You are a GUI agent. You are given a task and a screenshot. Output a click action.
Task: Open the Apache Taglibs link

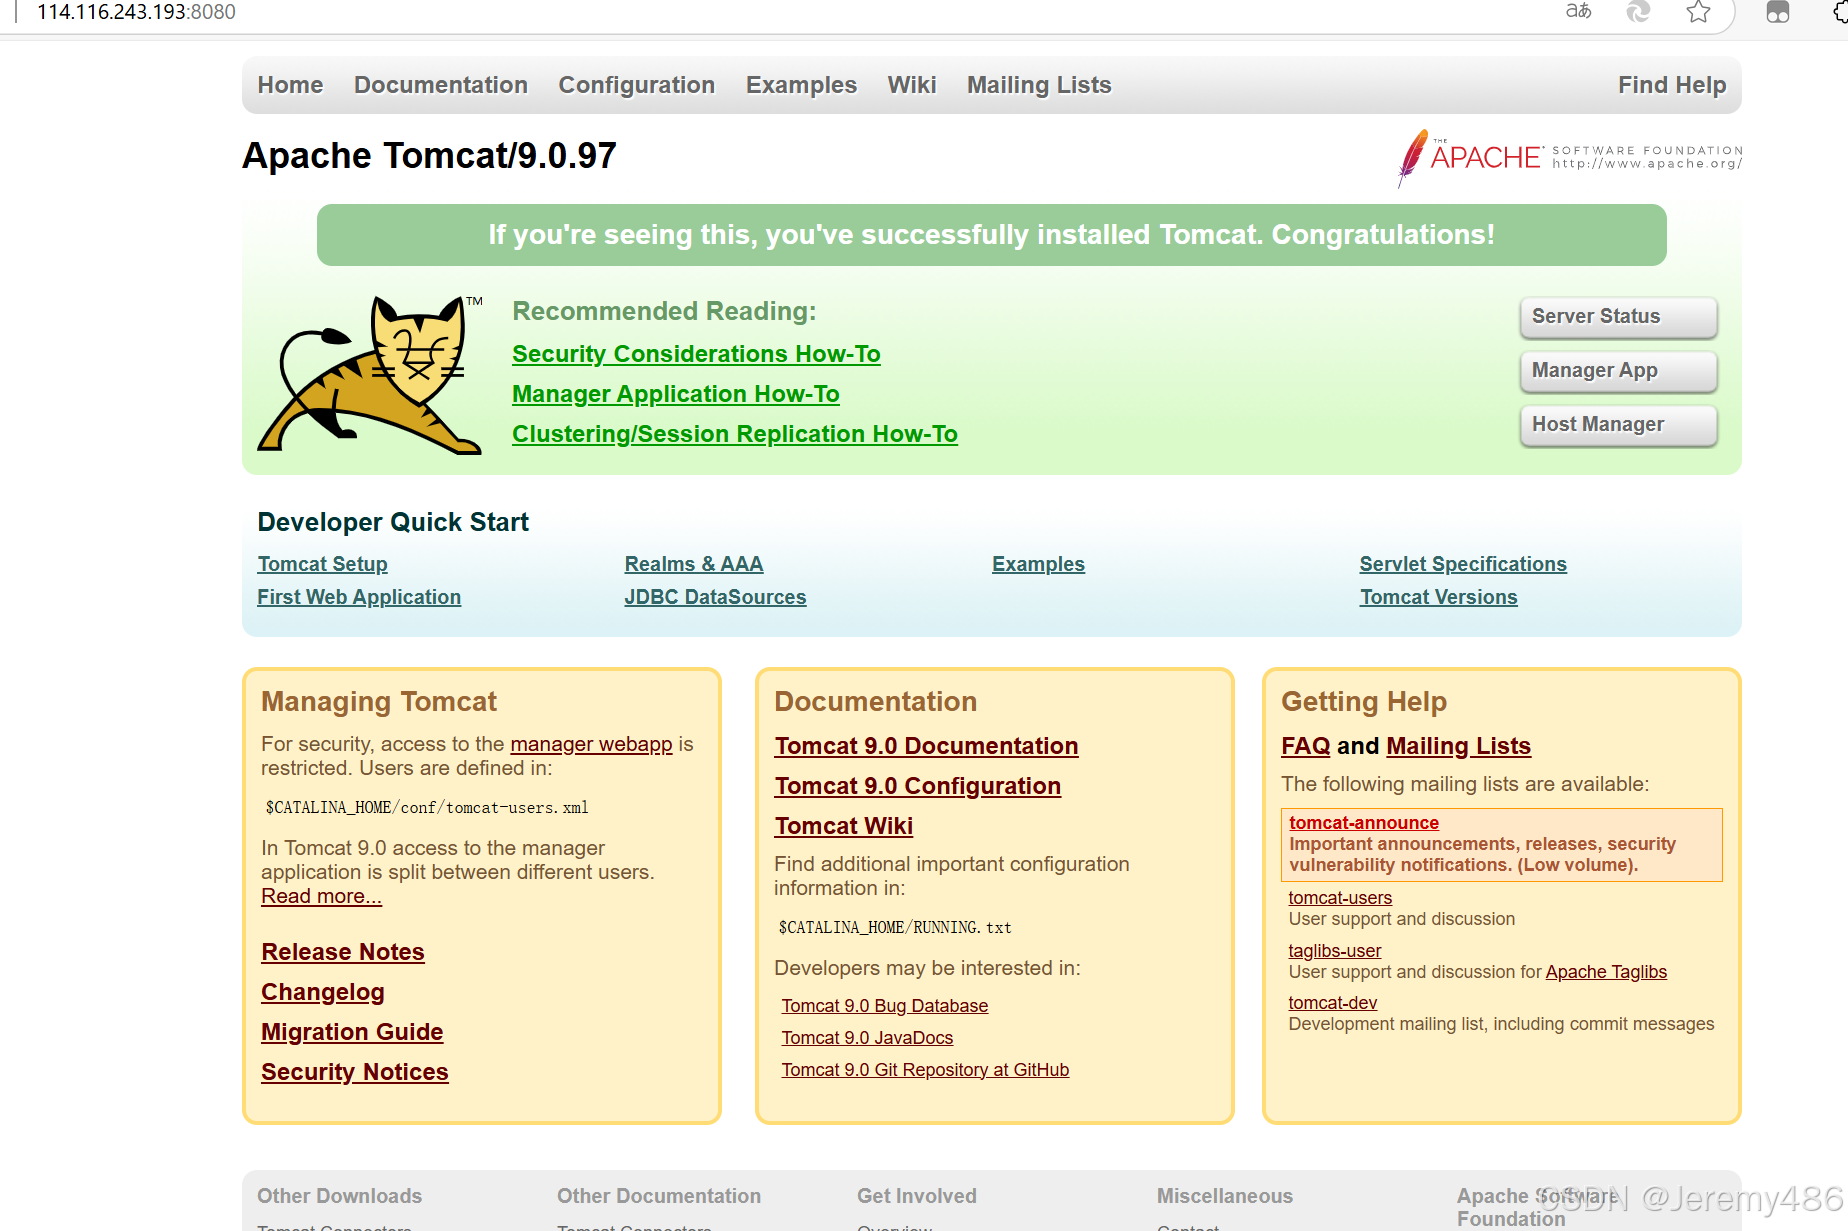click(x=1606, y=972)
